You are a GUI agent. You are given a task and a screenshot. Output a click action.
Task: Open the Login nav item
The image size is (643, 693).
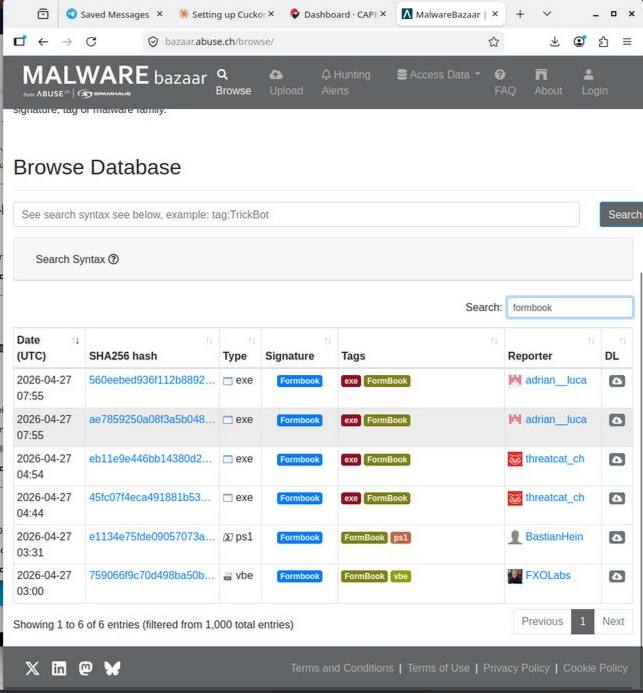point(594,83)
